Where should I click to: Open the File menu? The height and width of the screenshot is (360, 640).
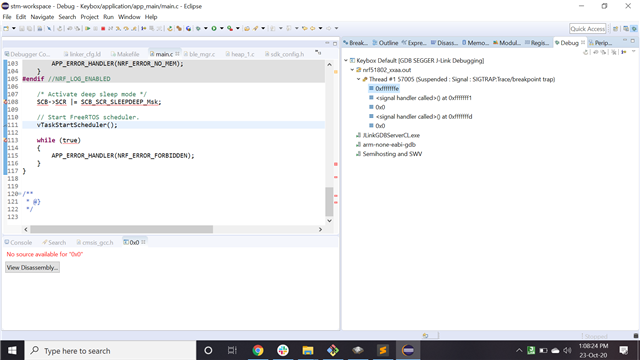(7, 17)
